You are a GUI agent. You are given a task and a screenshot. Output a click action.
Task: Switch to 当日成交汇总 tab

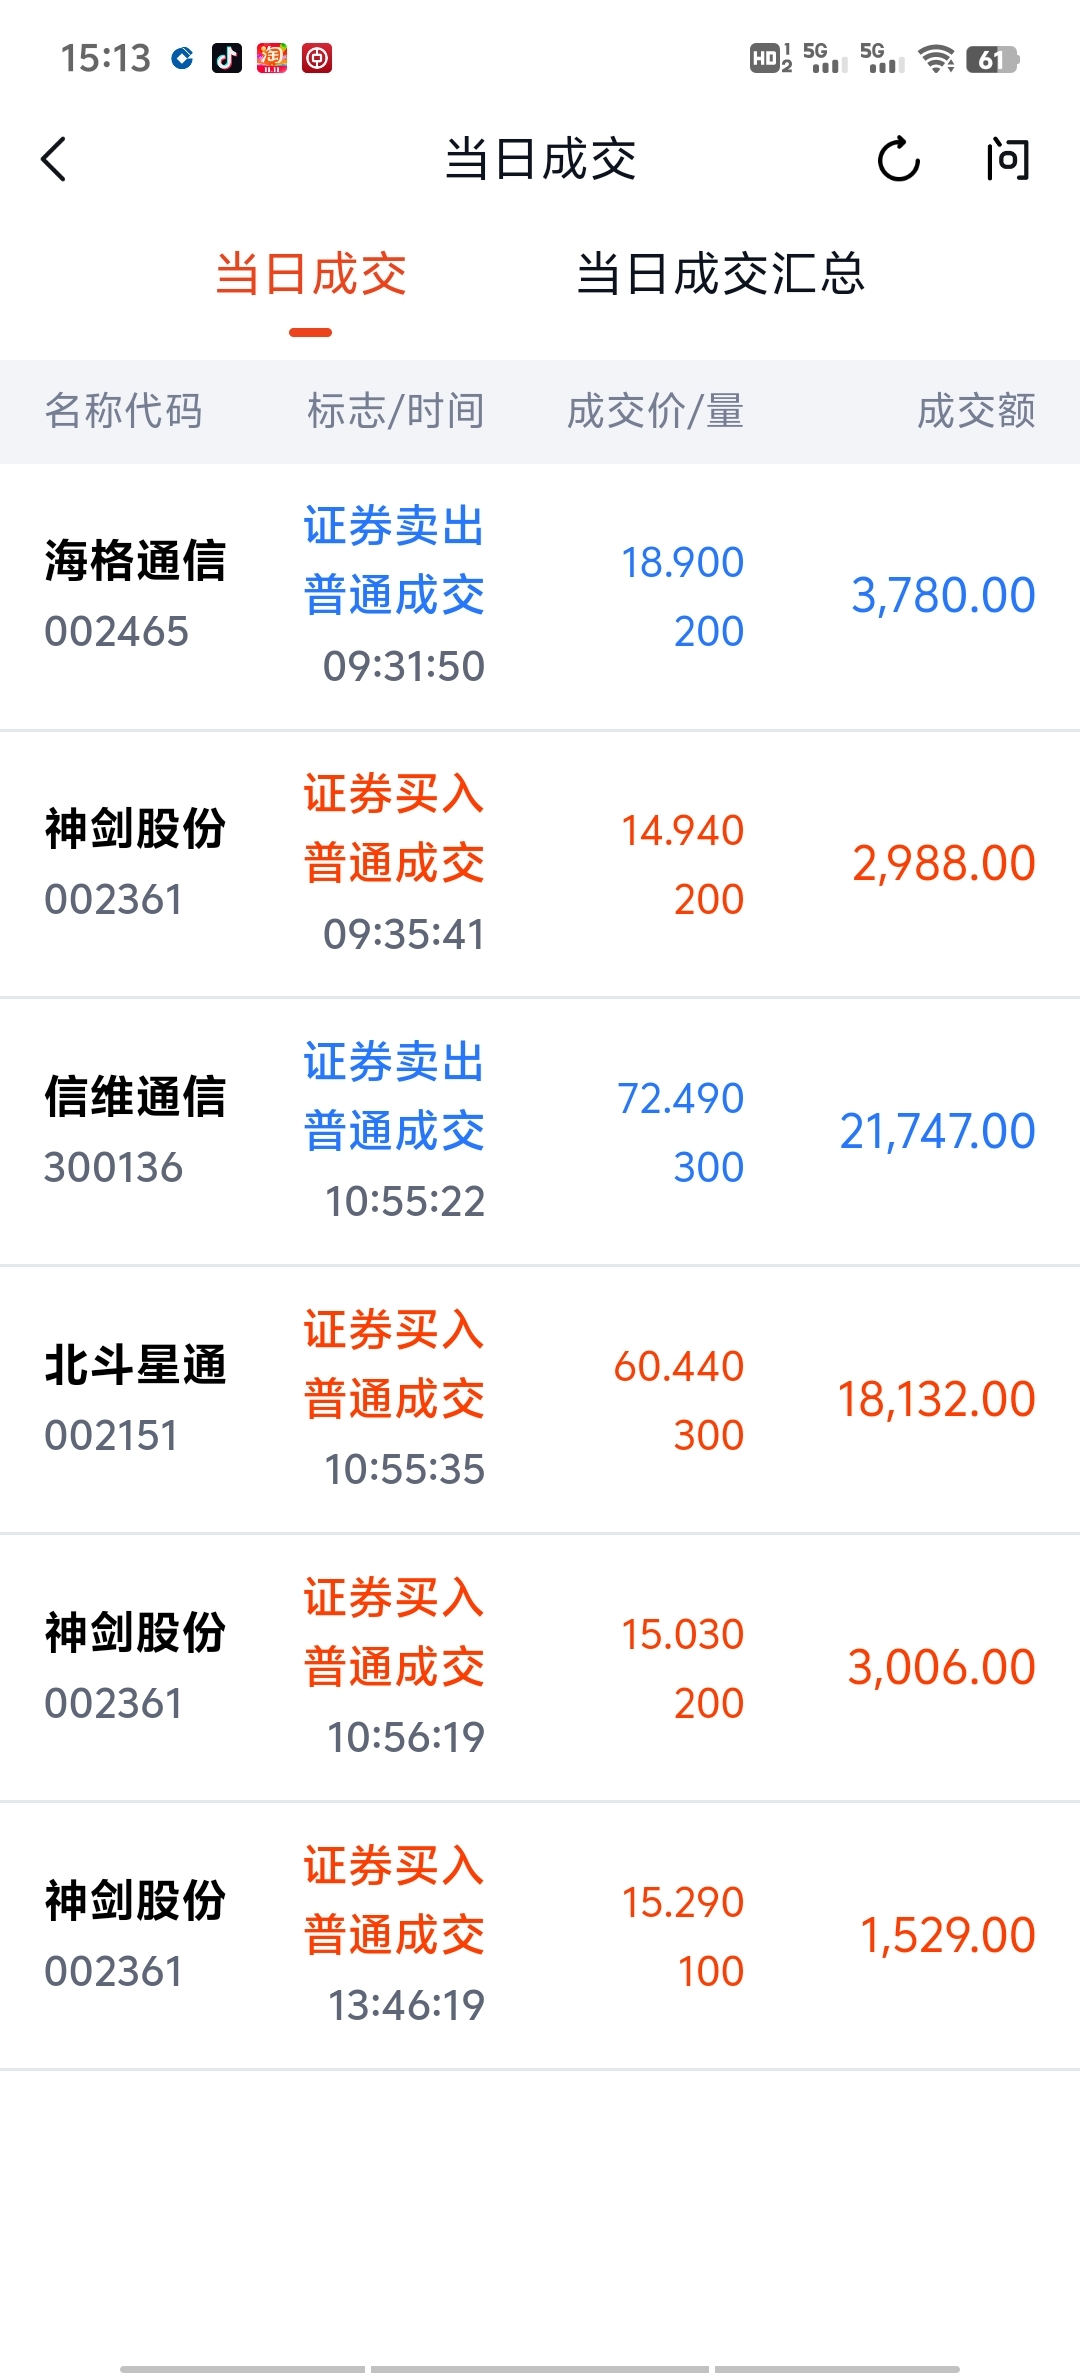pos(720,274)
